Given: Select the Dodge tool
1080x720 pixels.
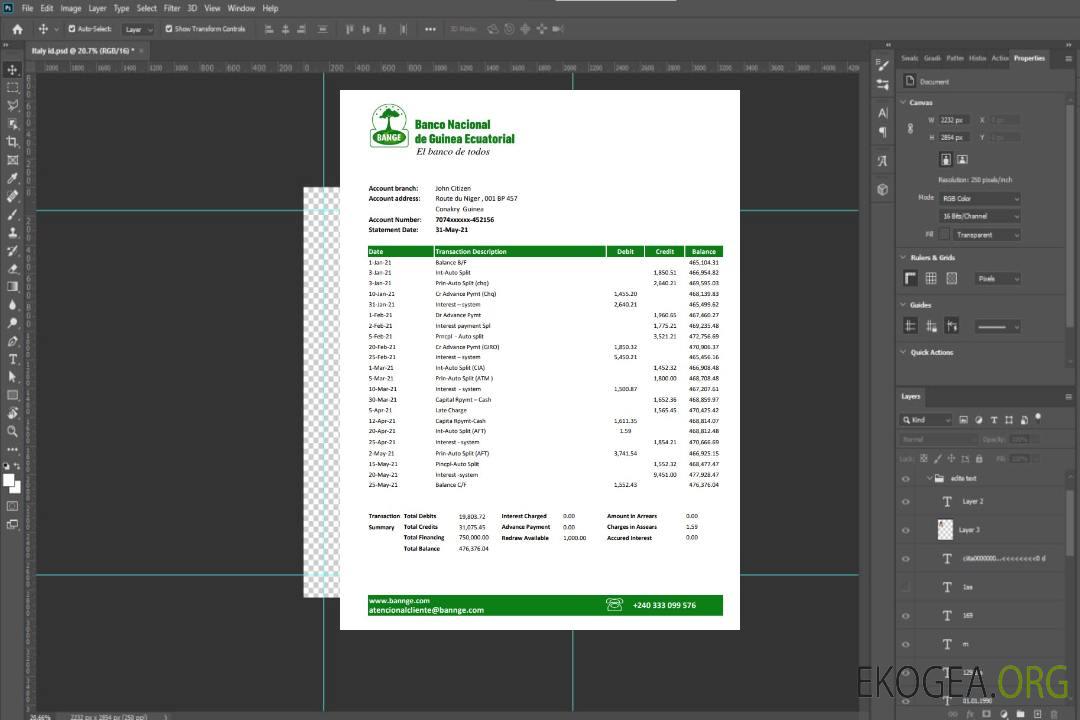Looking at the screenshot, I should point(12,322).
